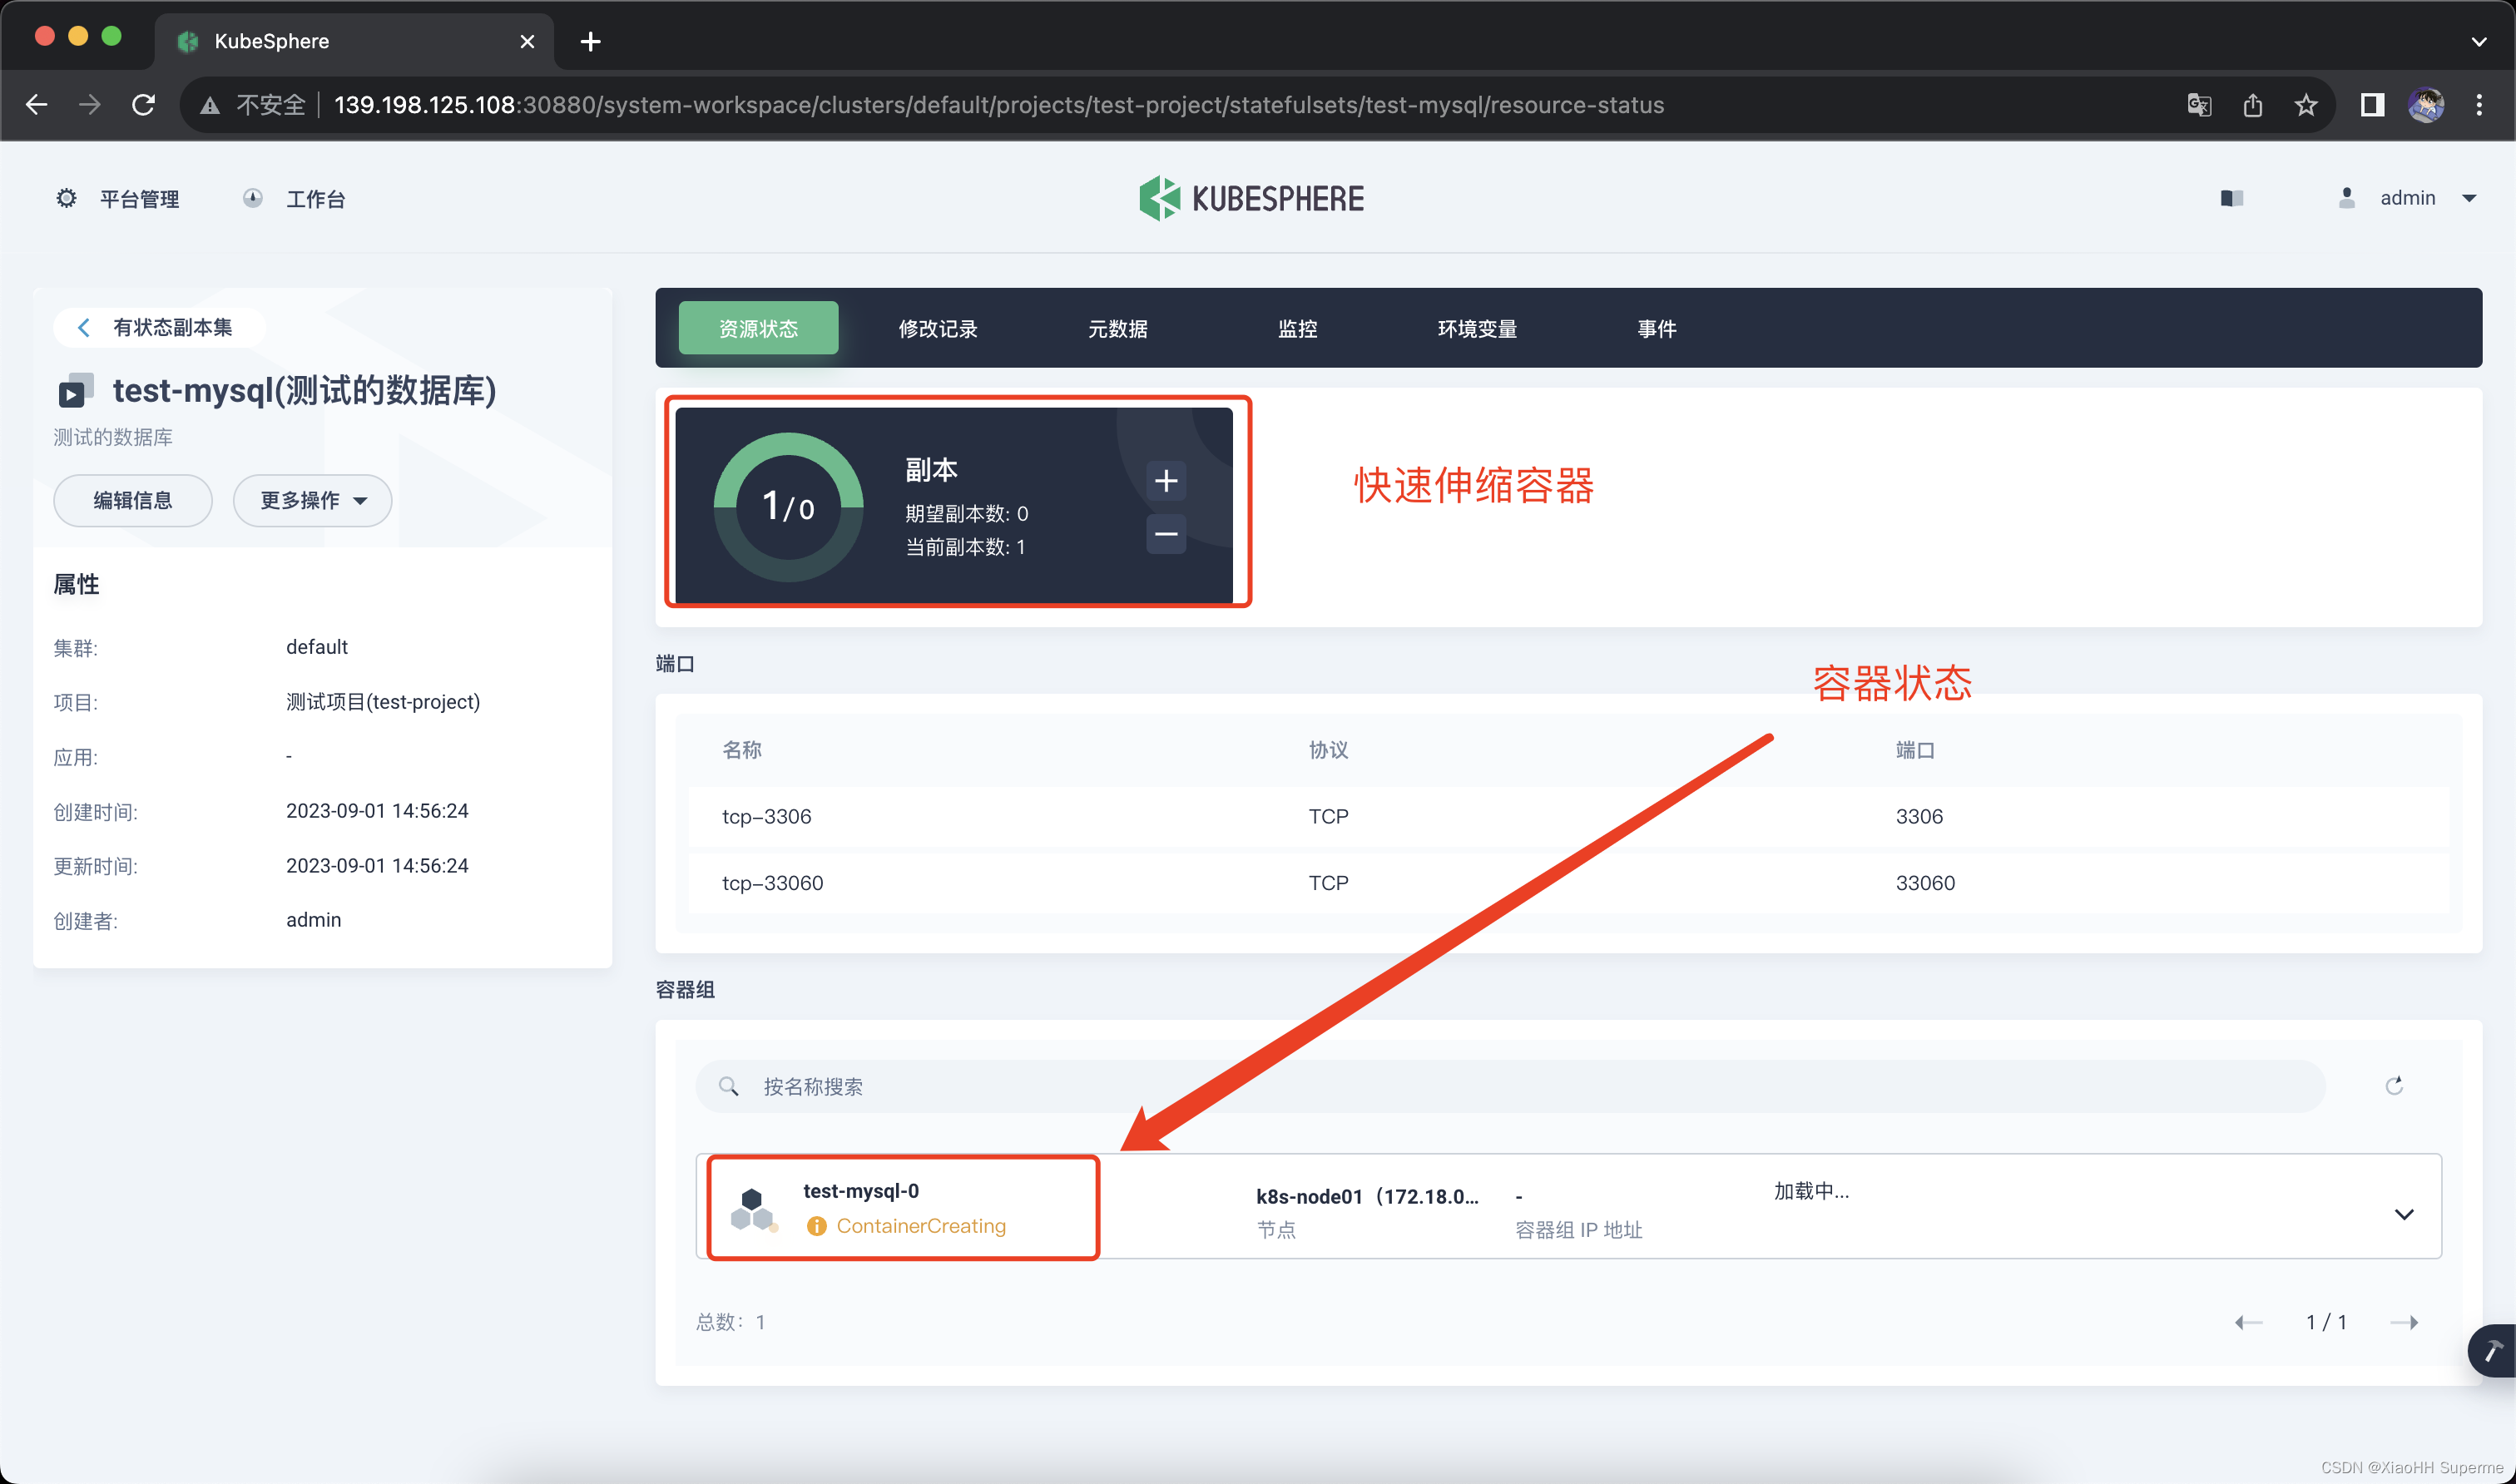Open the browser share icon

(2252, 105)
